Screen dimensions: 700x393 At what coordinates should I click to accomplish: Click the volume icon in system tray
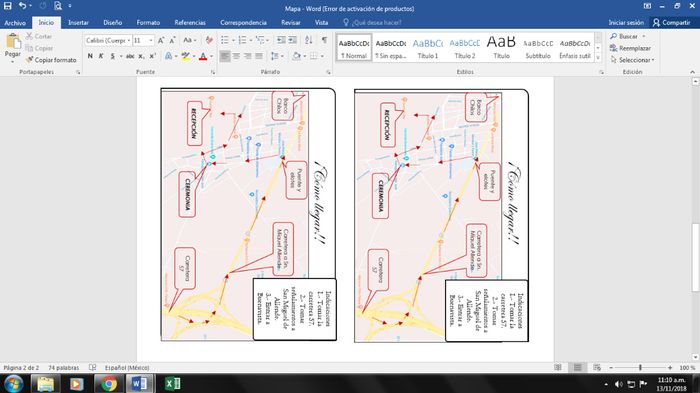pos(619,384)
